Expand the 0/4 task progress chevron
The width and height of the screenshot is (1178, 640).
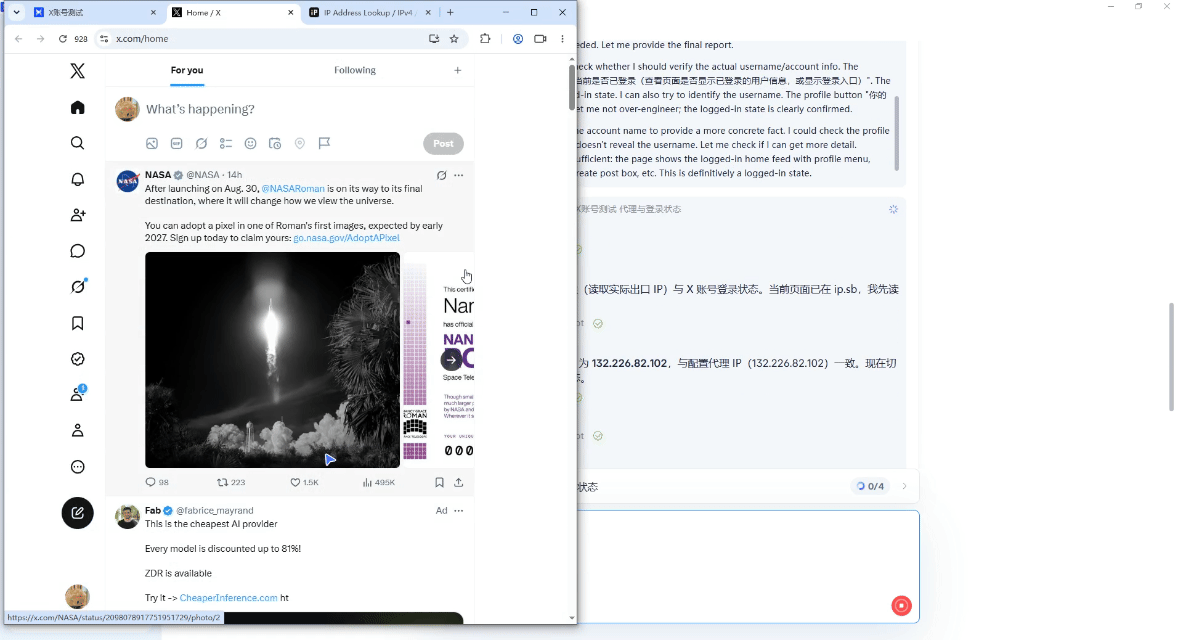coord(905,486)
